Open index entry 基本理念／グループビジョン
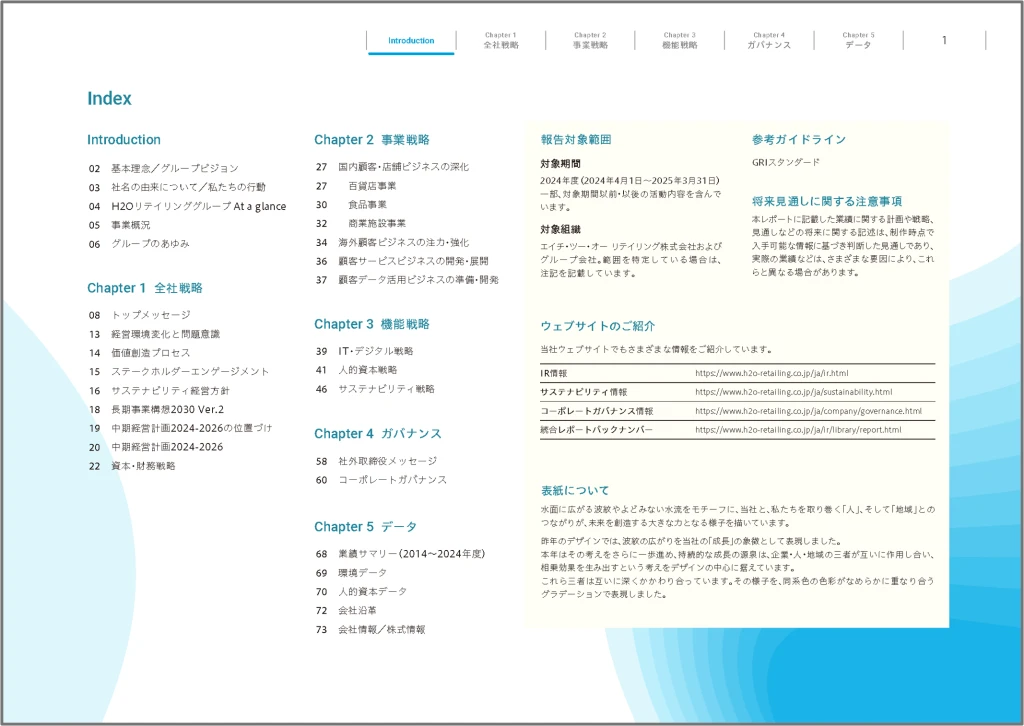This screenshot has width=1024, height=726. click(174, 169)
